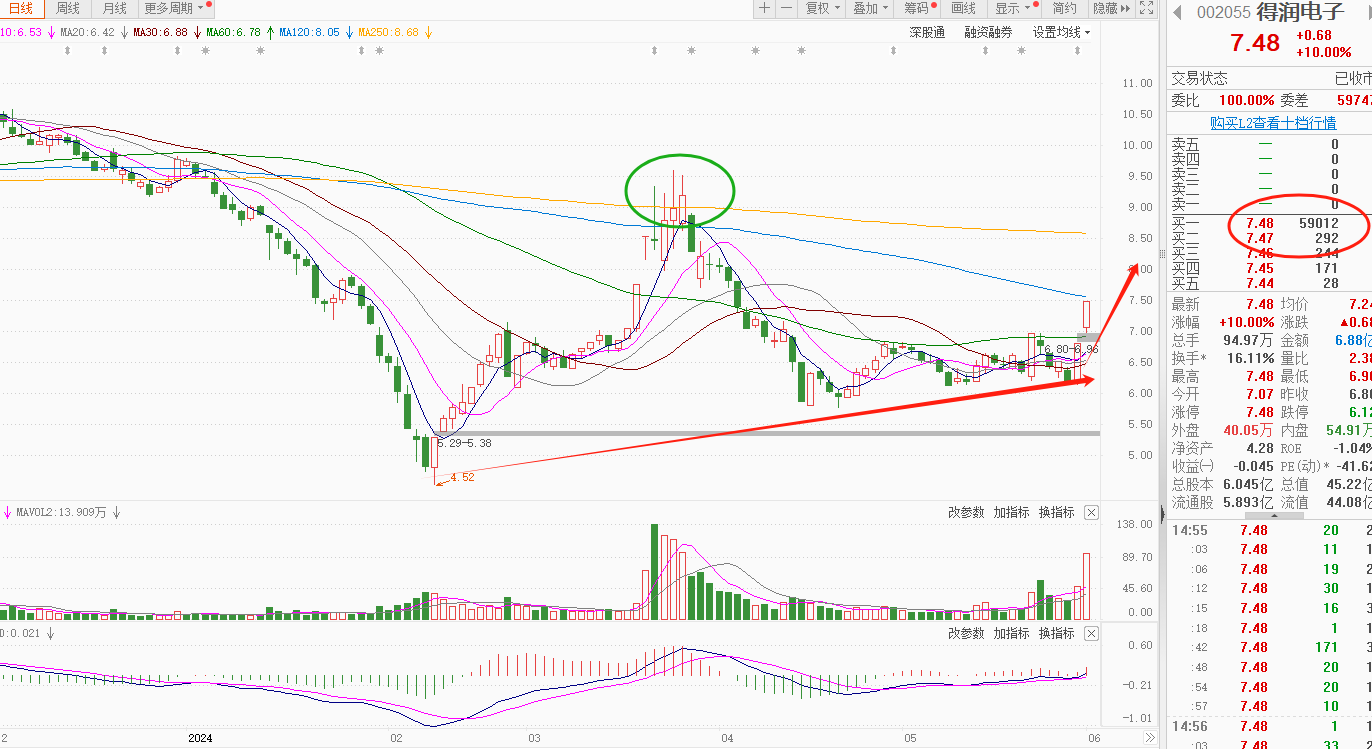Viewport: 1372px width, 749px height.
Task: Click the 筹码 toolbar button
Action: [919, 8]
